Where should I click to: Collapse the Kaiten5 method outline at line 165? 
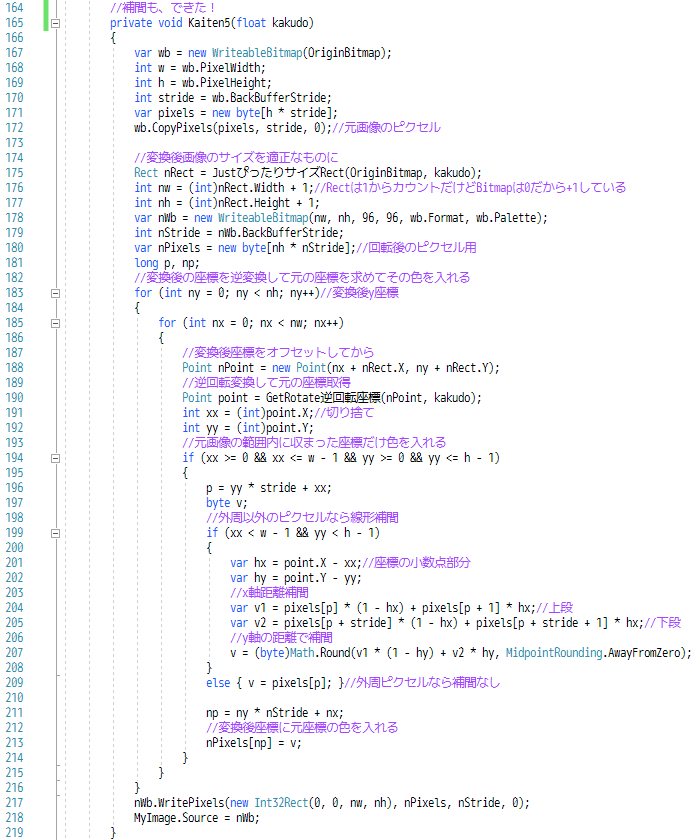(x=55, y=23)
